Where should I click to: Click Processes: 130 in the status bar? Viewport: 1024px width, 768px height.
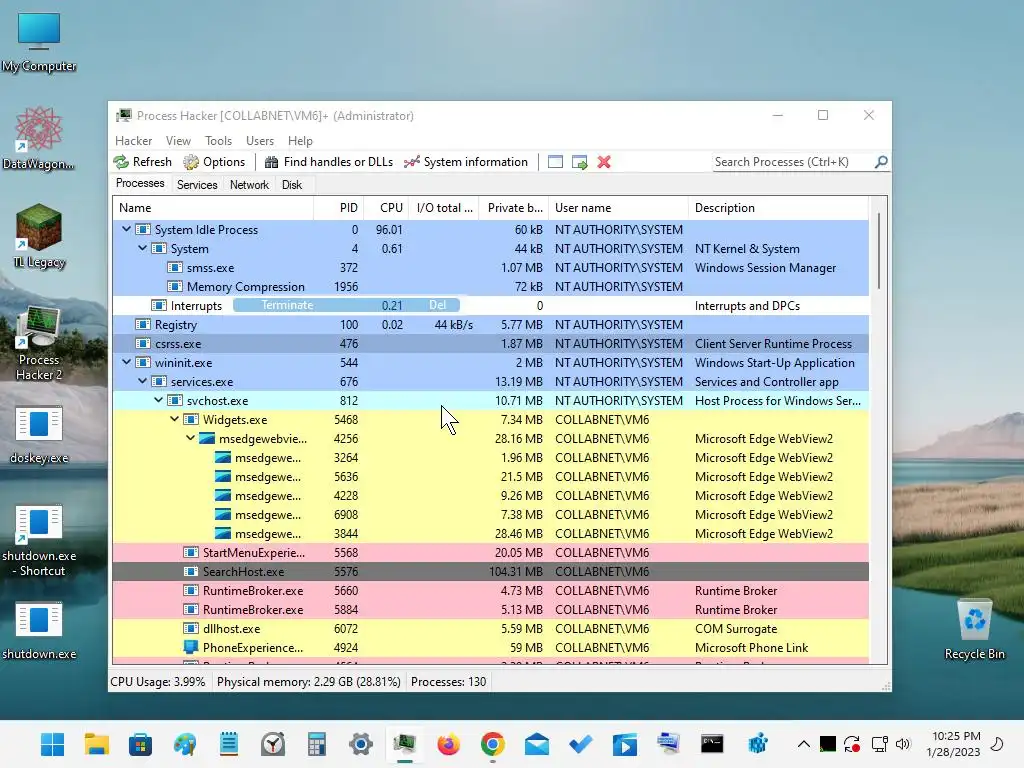(x=449, y=682)
